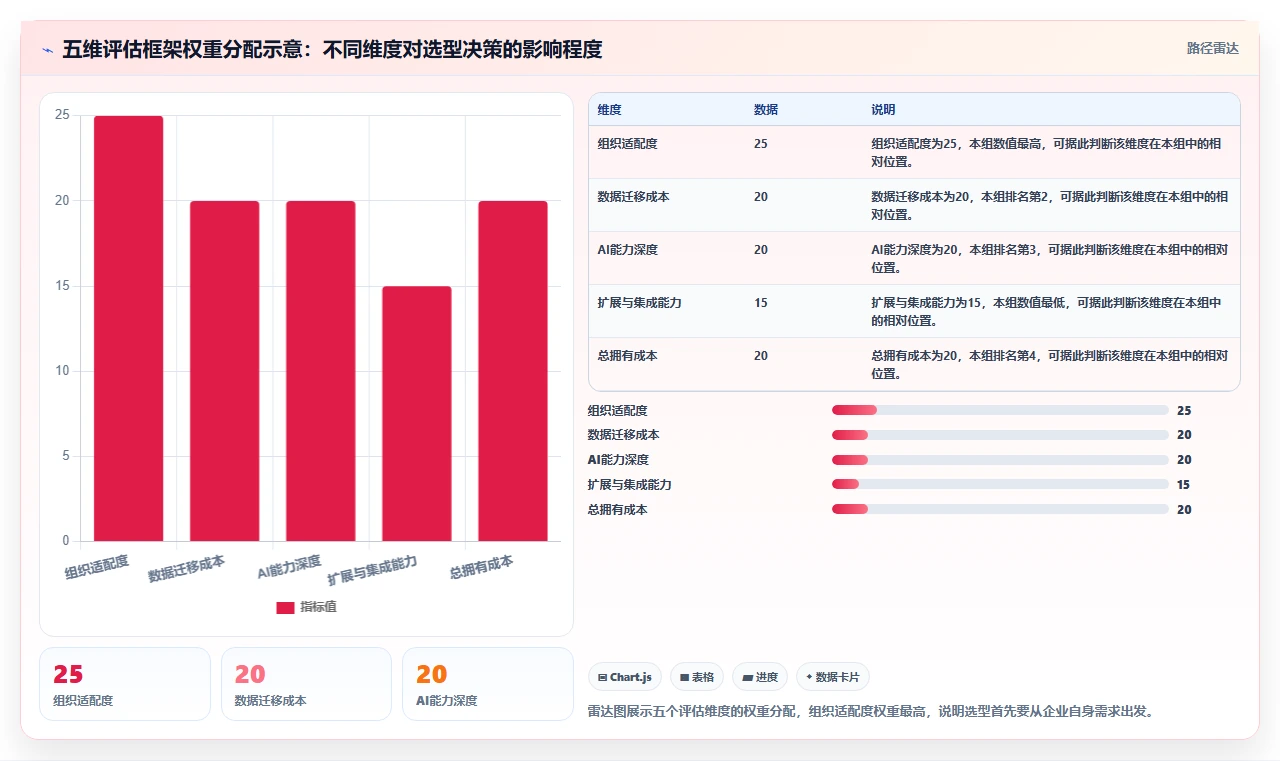The width and height of the screenshot is (1280, 761).
Task: Click the y-axis label 25
Action: pyautogui.click(x=62, y=115)
